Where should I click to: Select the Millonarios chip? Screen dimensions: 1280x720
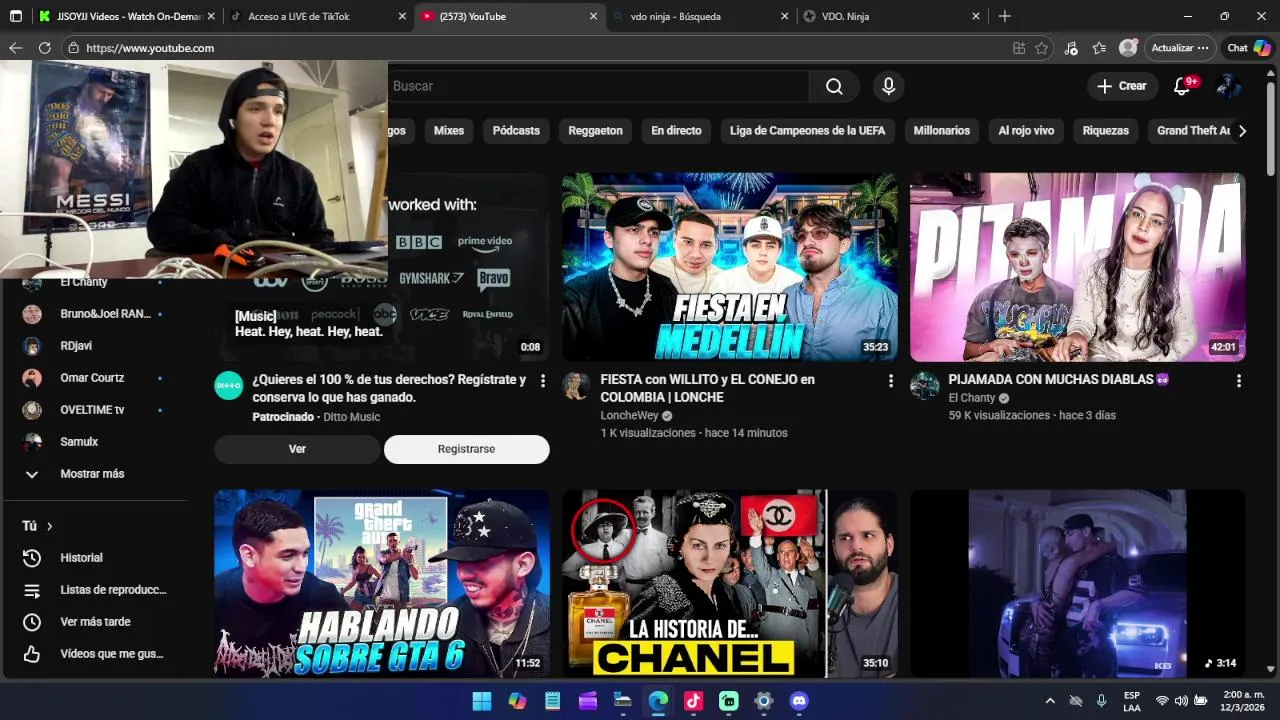coord(942,131)
